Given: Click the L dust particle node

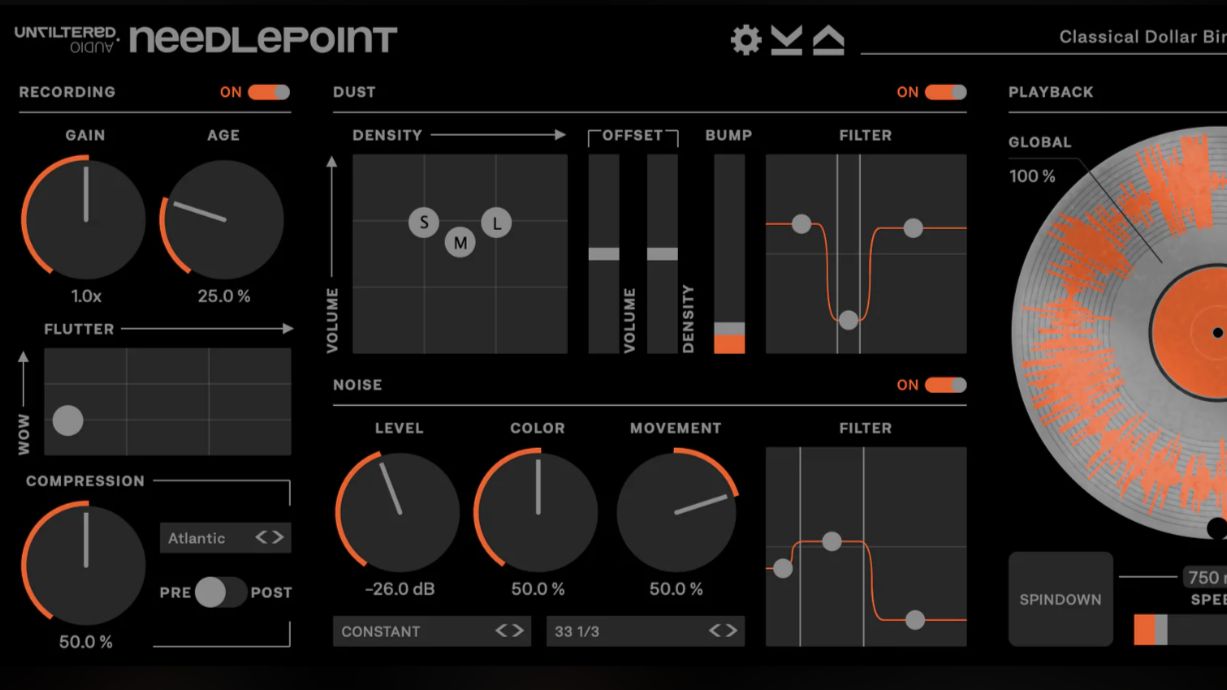Looking at the screenshot, I should coord(496,223).
